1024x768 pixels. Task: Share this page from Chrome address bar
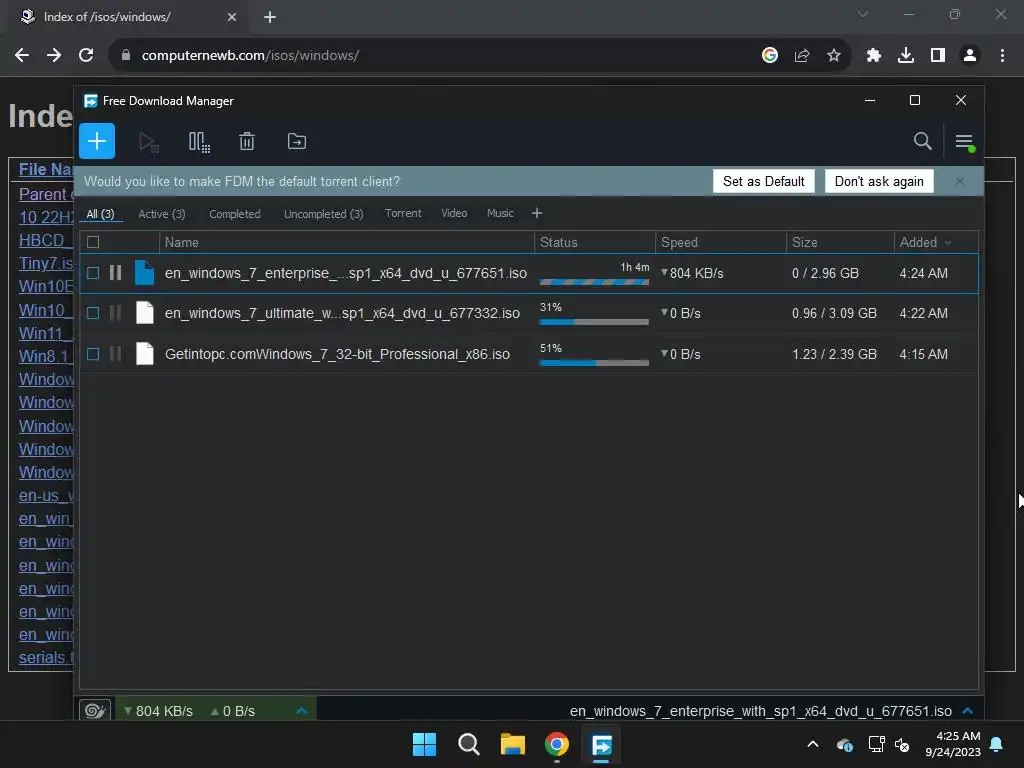coord(802,56)
